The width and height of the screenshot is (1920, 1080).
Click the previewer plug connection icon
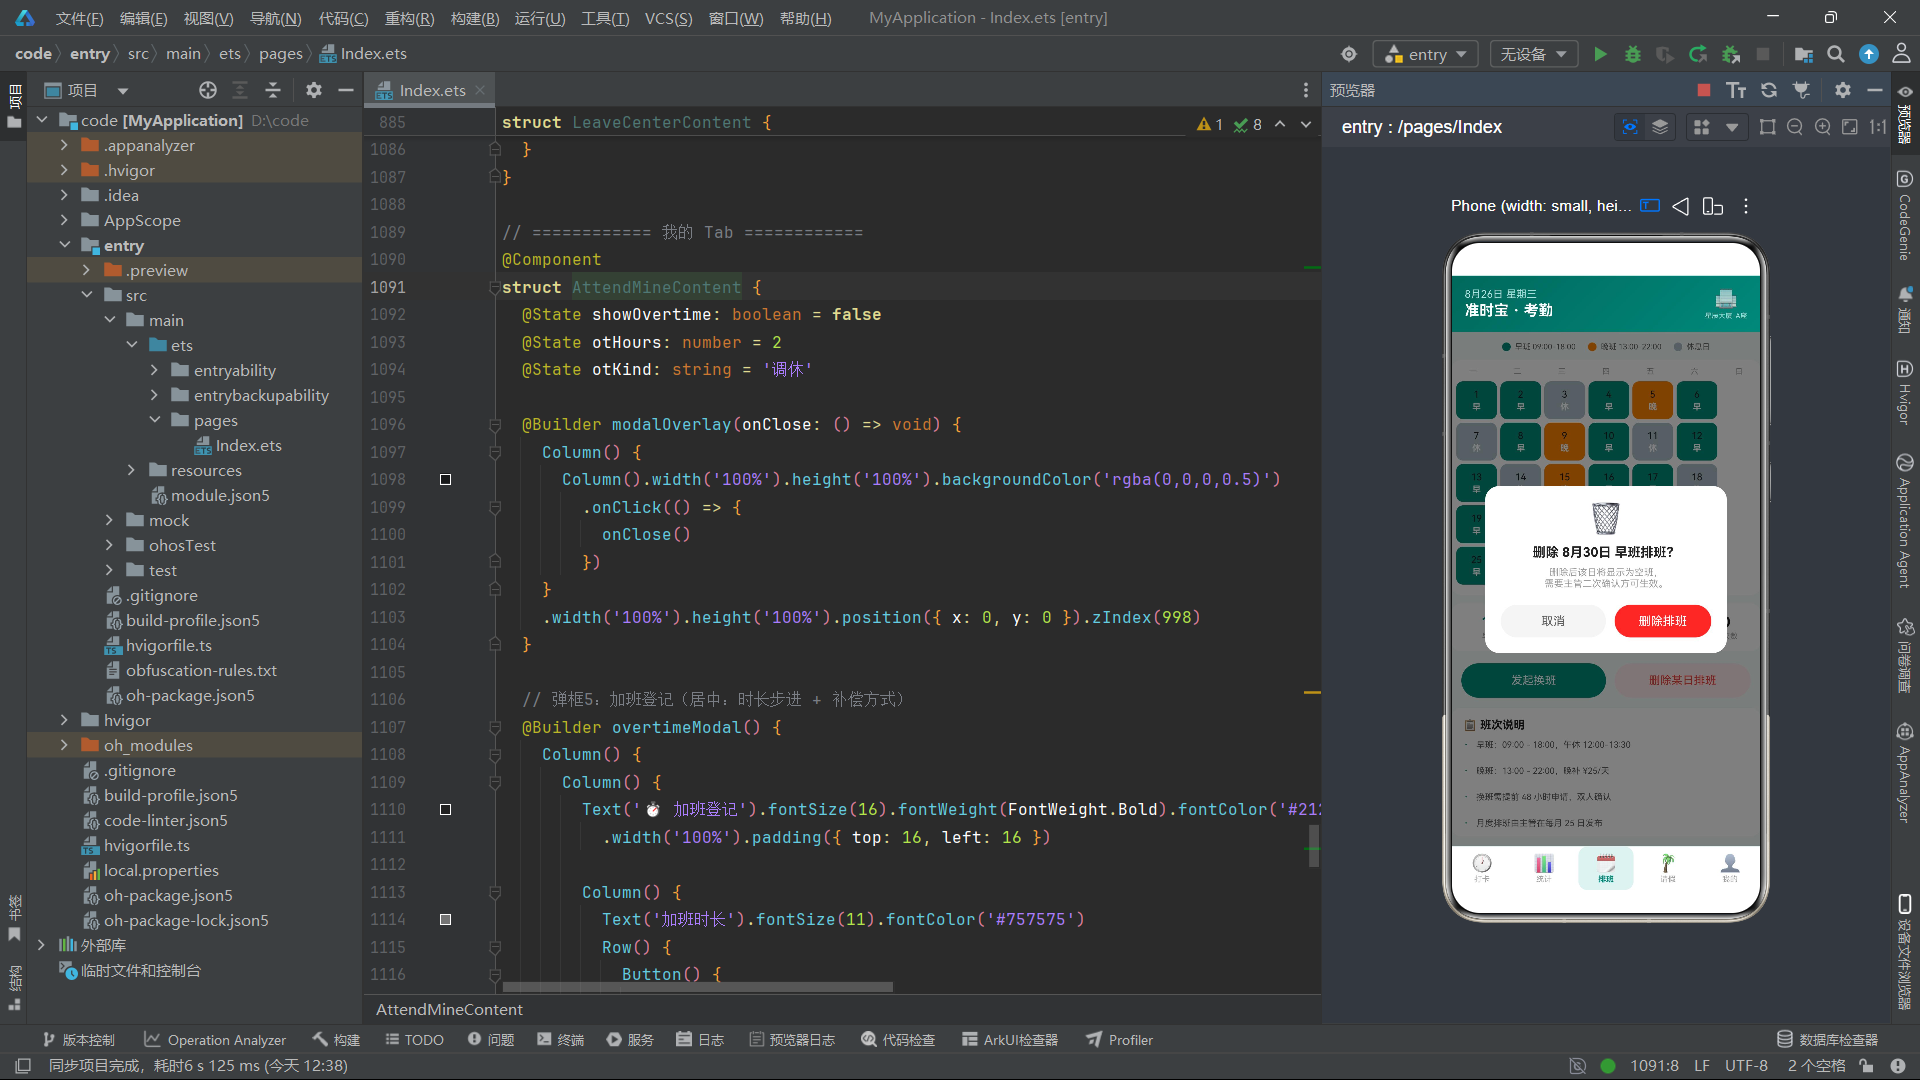coord(1801,90)
